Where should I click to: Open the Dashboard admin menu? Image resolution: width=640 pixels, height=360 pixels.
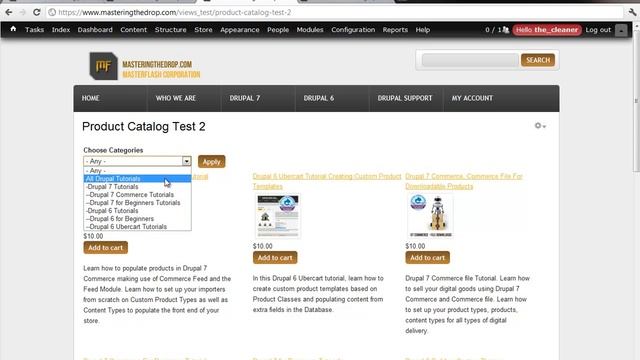(x=95, y=30)
